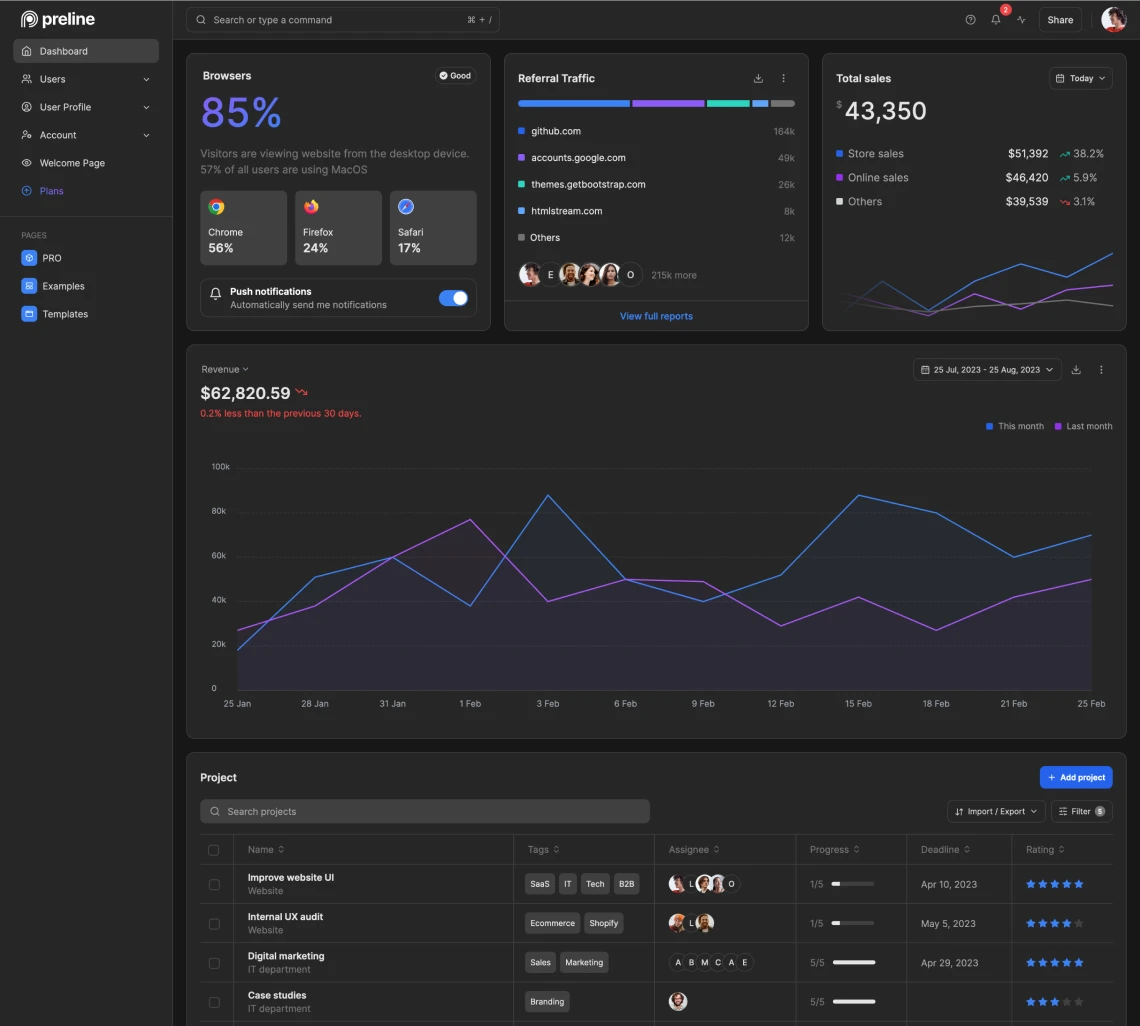Click the activity pulse icon in header
The width and height of the screenshot is (1140, 1026).
point(1021,20)
